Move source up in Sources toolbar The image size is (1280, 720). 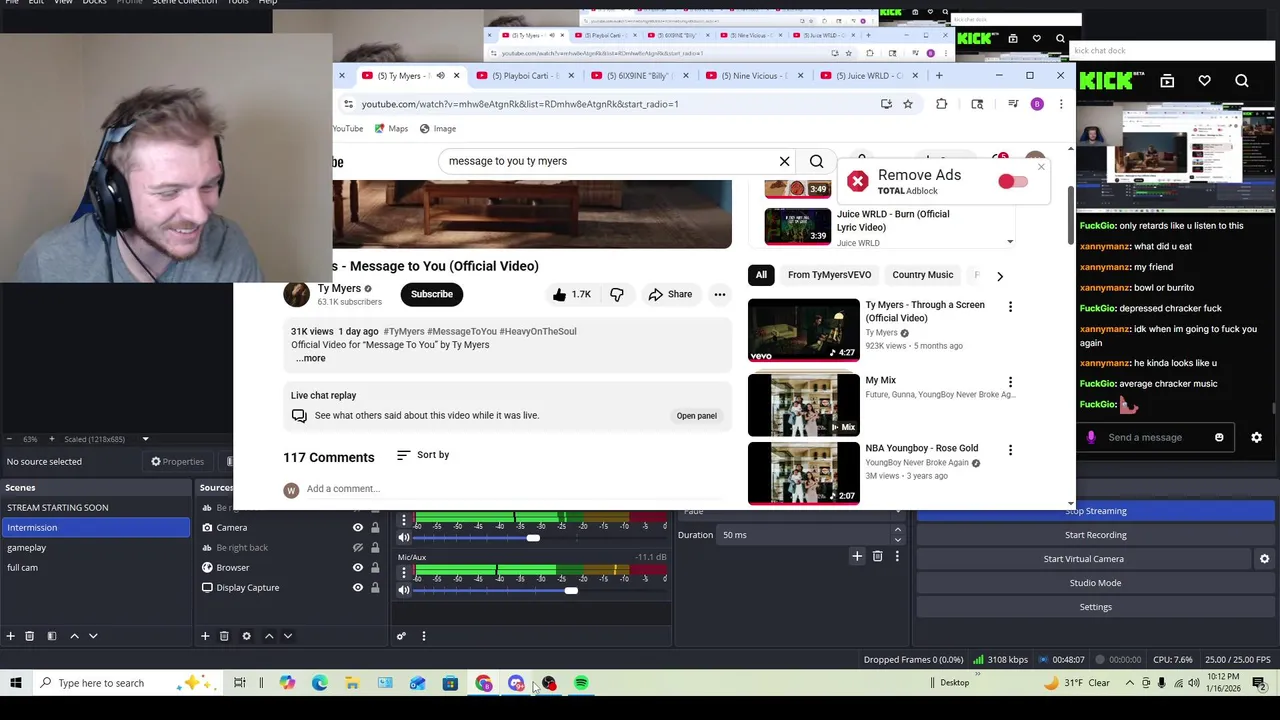[269, 636]
